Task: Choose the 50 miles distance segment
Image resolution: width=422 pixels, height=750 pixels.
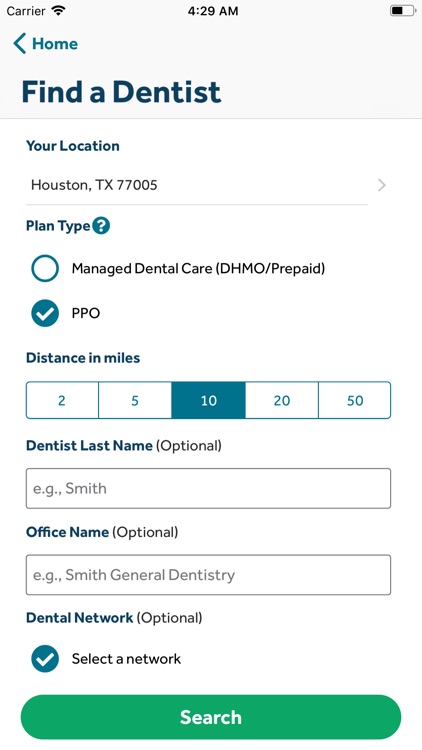Action: [x=355, y=400]
